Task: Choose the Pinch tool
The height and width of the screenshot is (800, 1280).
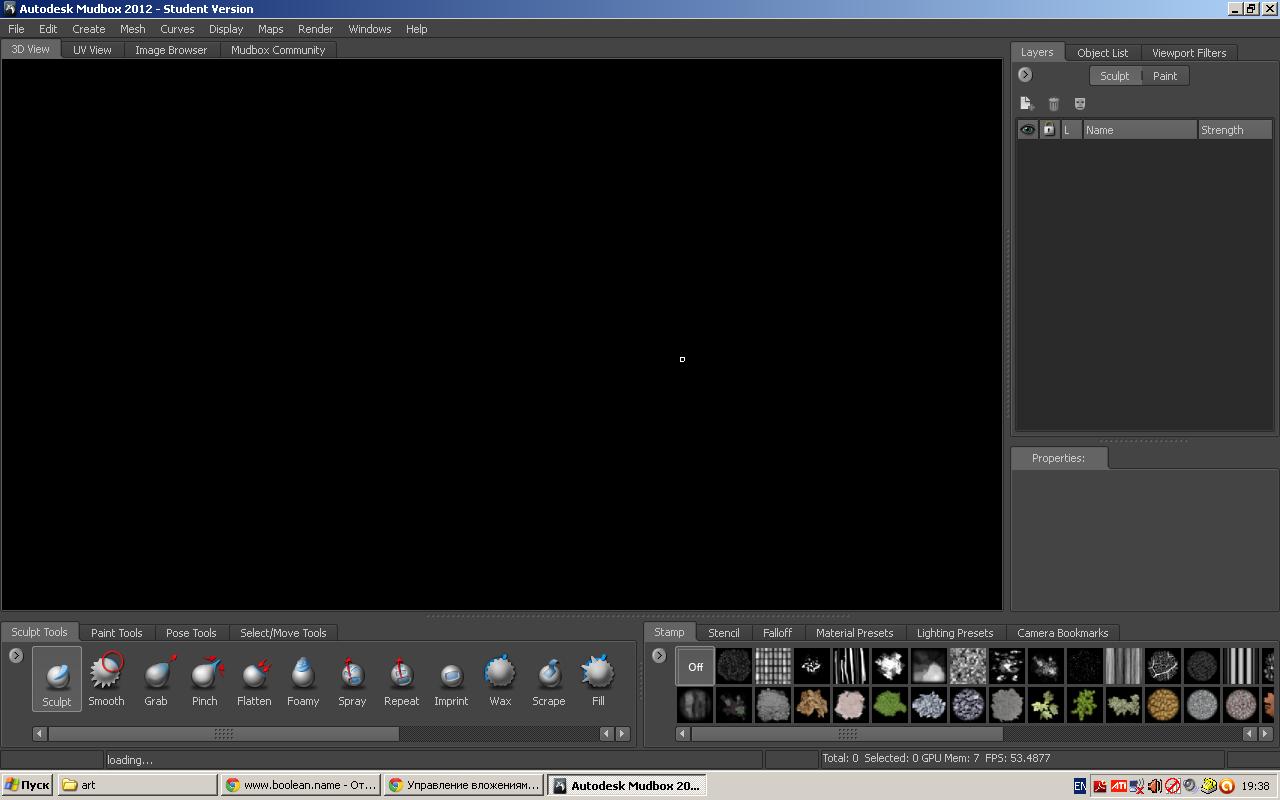Action: (205, 678)
